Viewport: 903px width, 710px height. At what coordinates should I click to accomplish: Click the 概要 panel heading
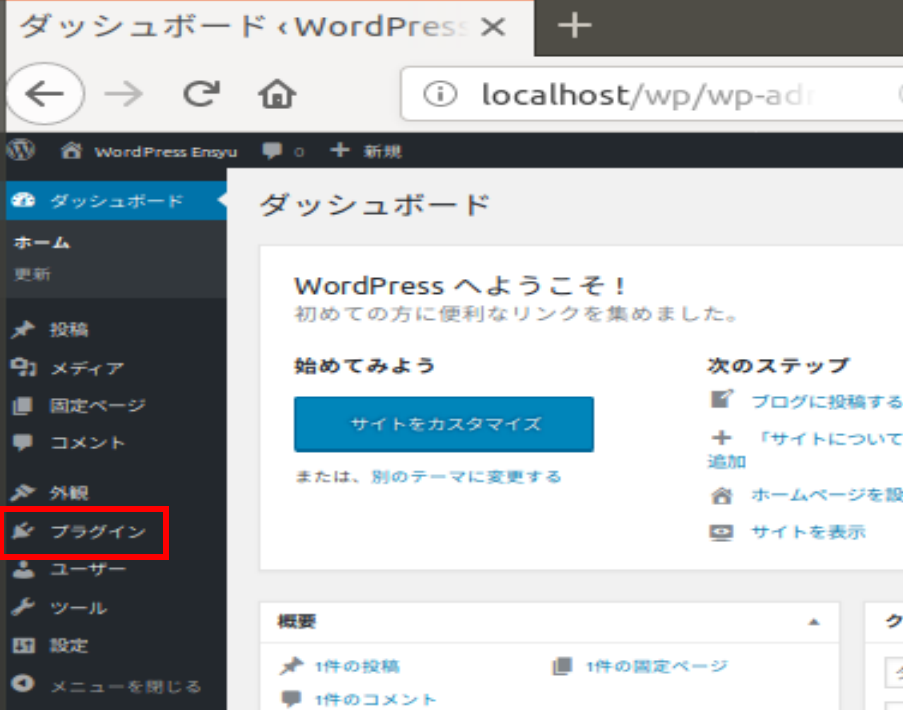pos(297,621)
